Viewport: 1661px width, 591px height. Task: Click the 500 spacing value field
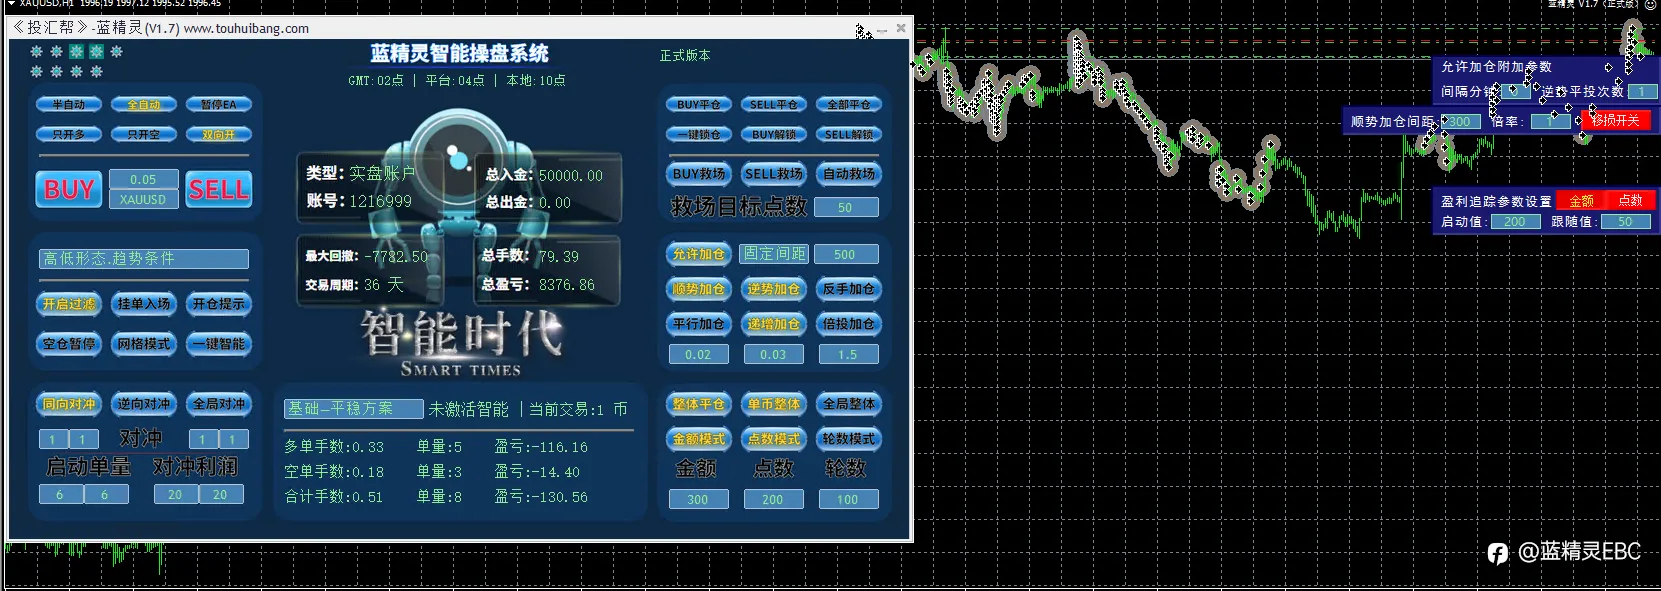point(846,254)
